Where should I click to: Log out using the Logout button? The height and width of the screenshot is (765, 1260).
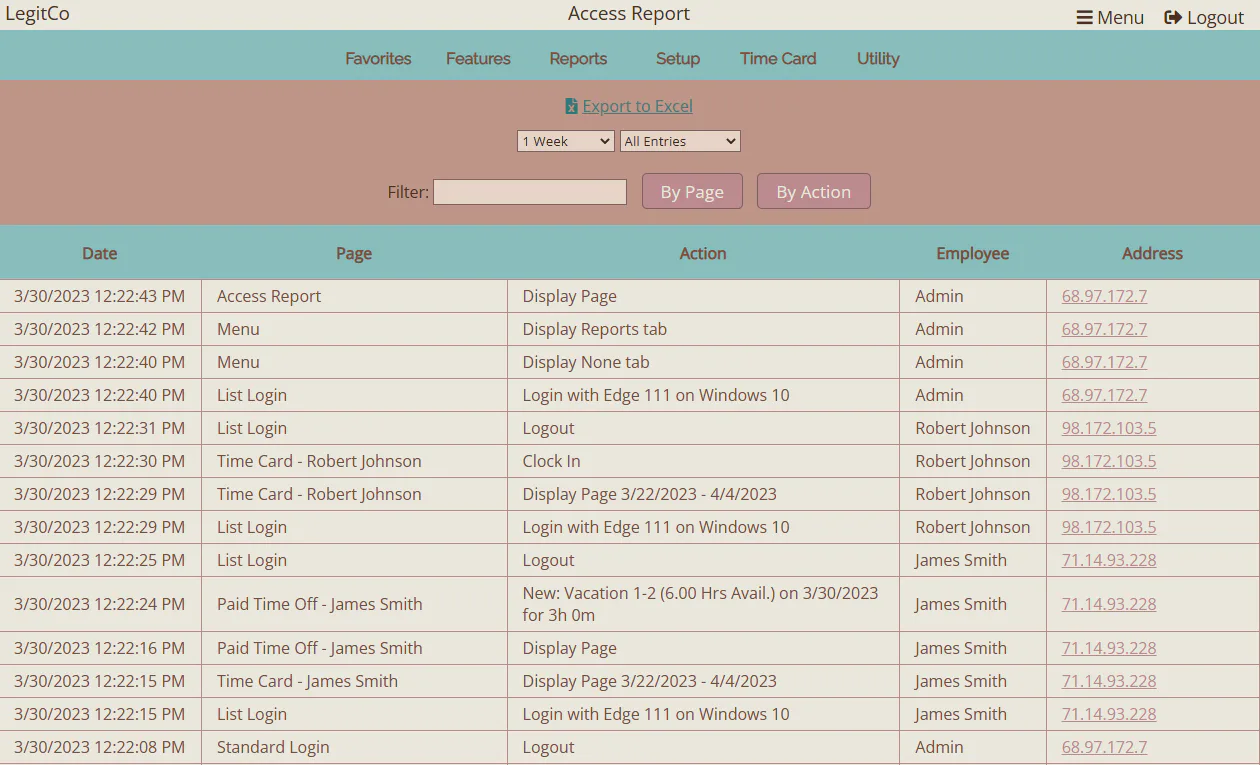[1204, 17]
